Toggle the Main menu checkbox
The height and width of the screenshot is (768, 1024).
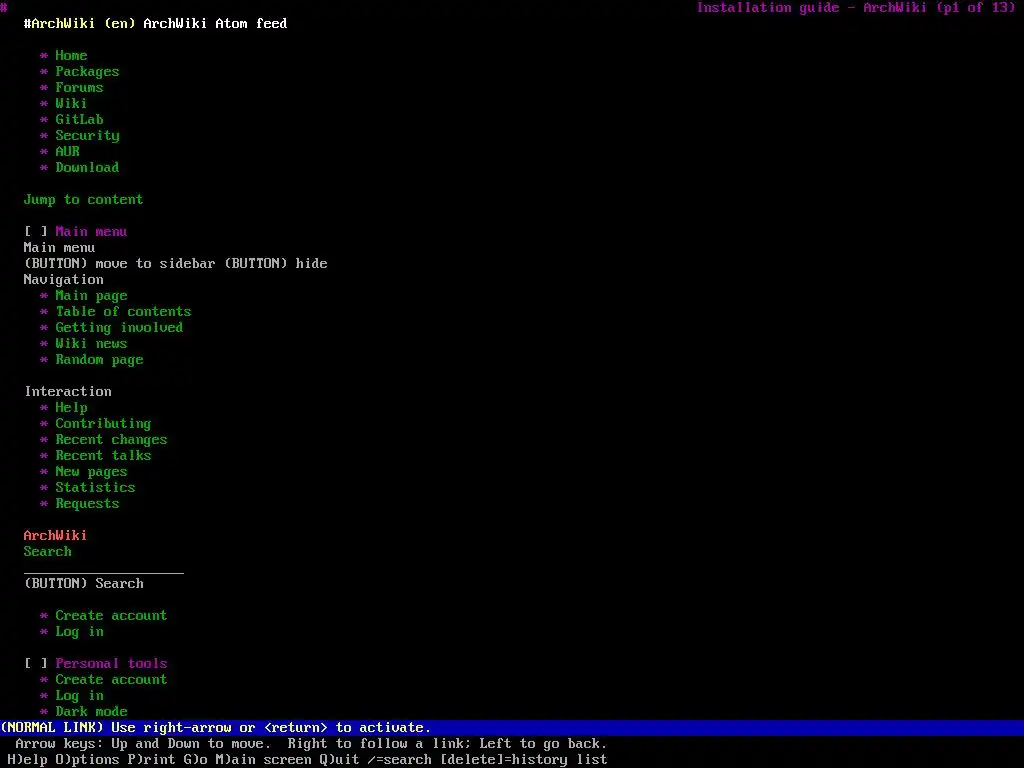click(36, 232)
